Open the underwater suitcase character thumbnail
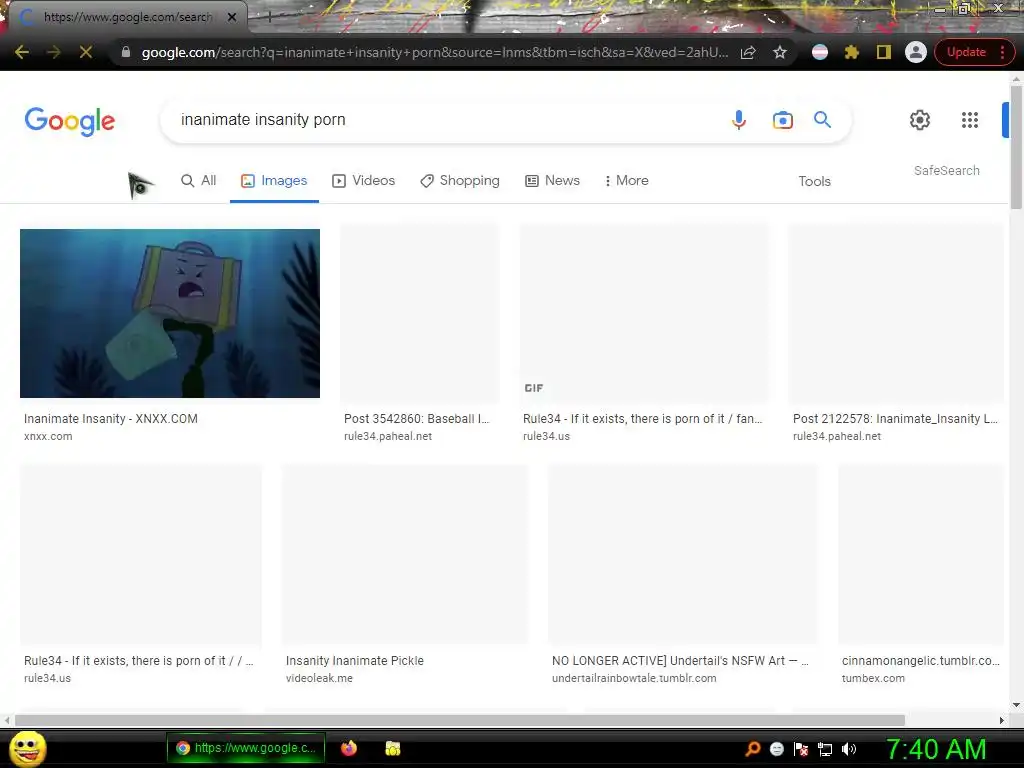 pyautogui.click(x=170, y=313)
